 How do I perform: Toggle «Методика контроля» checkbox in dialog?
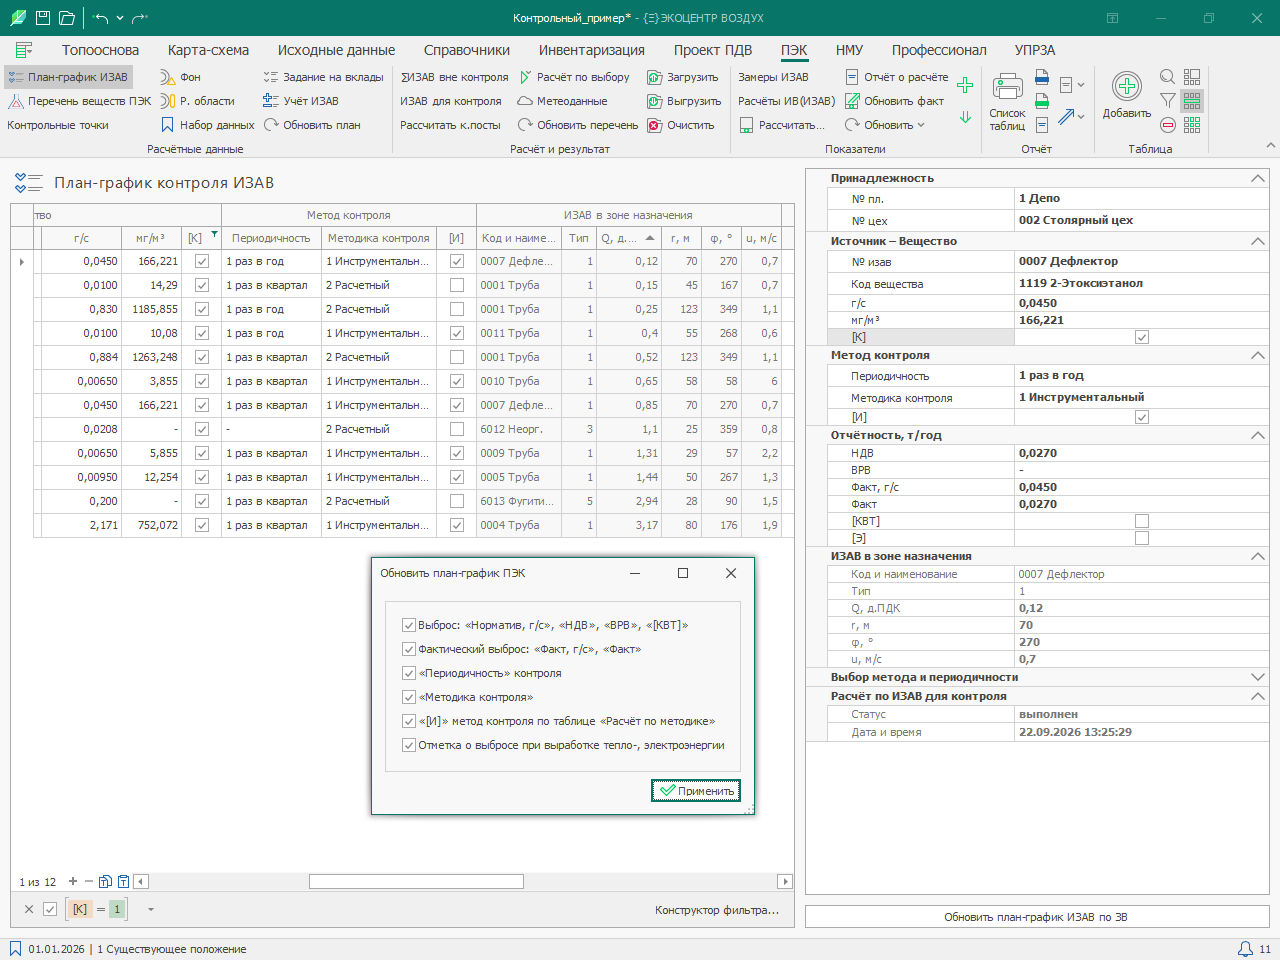click(x=409, y=697)
